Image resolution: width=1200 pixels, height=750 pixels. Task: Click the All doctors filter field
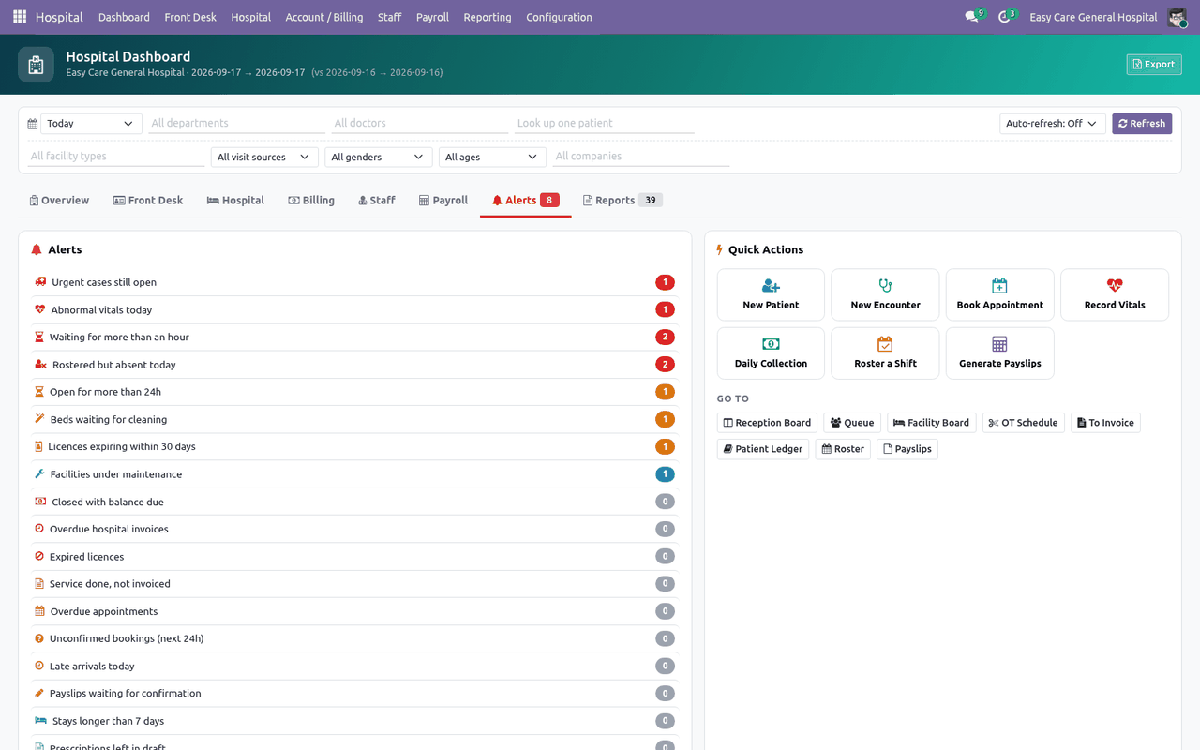point(419,124)
